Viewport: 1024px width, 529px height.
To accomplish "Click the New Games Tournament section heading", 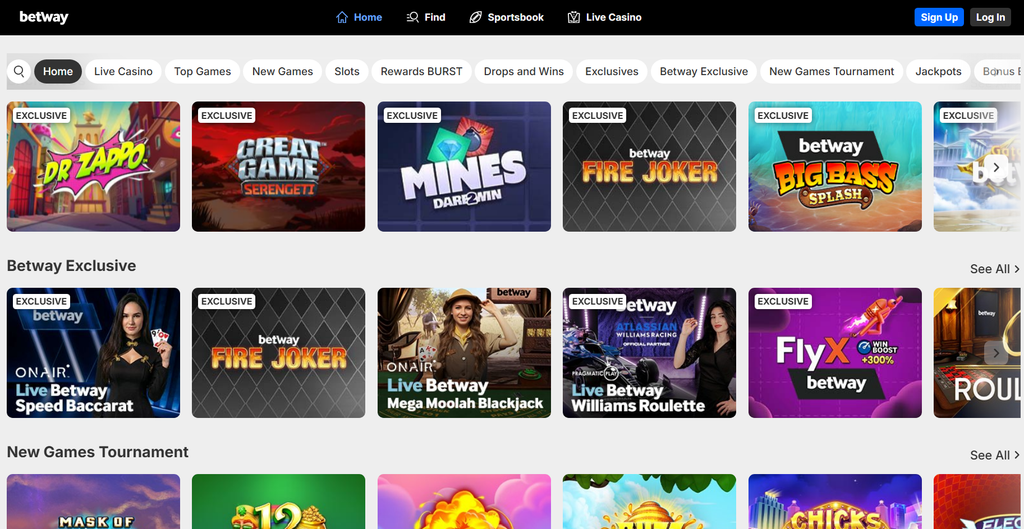I will click(97, 452).
